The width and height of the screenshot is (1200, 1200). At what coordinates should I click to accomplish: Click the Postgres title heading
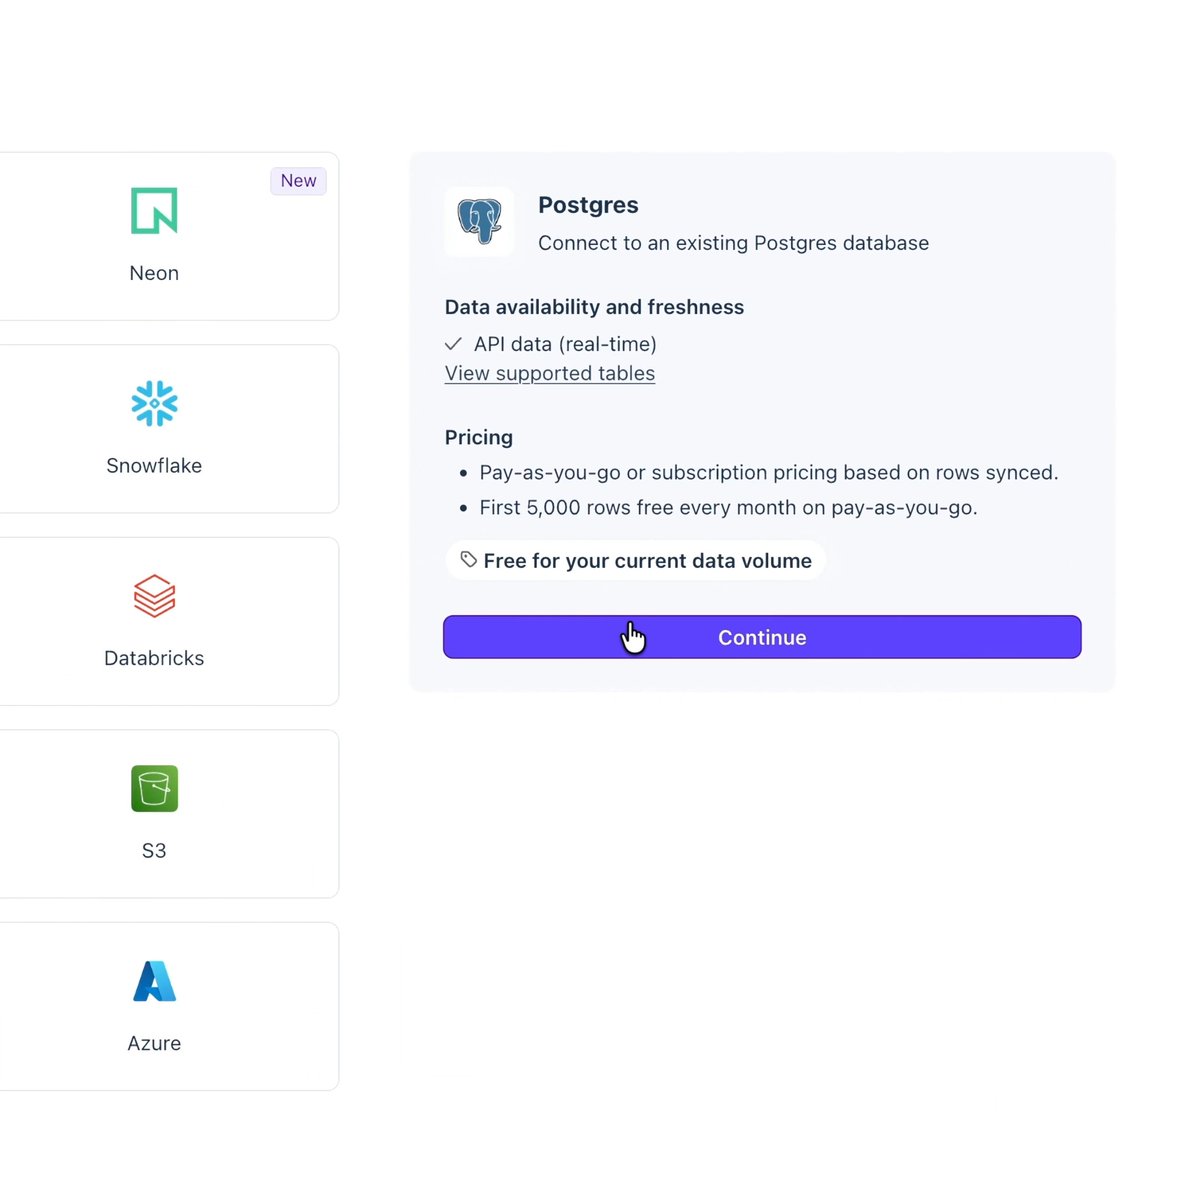pos(588,205)
